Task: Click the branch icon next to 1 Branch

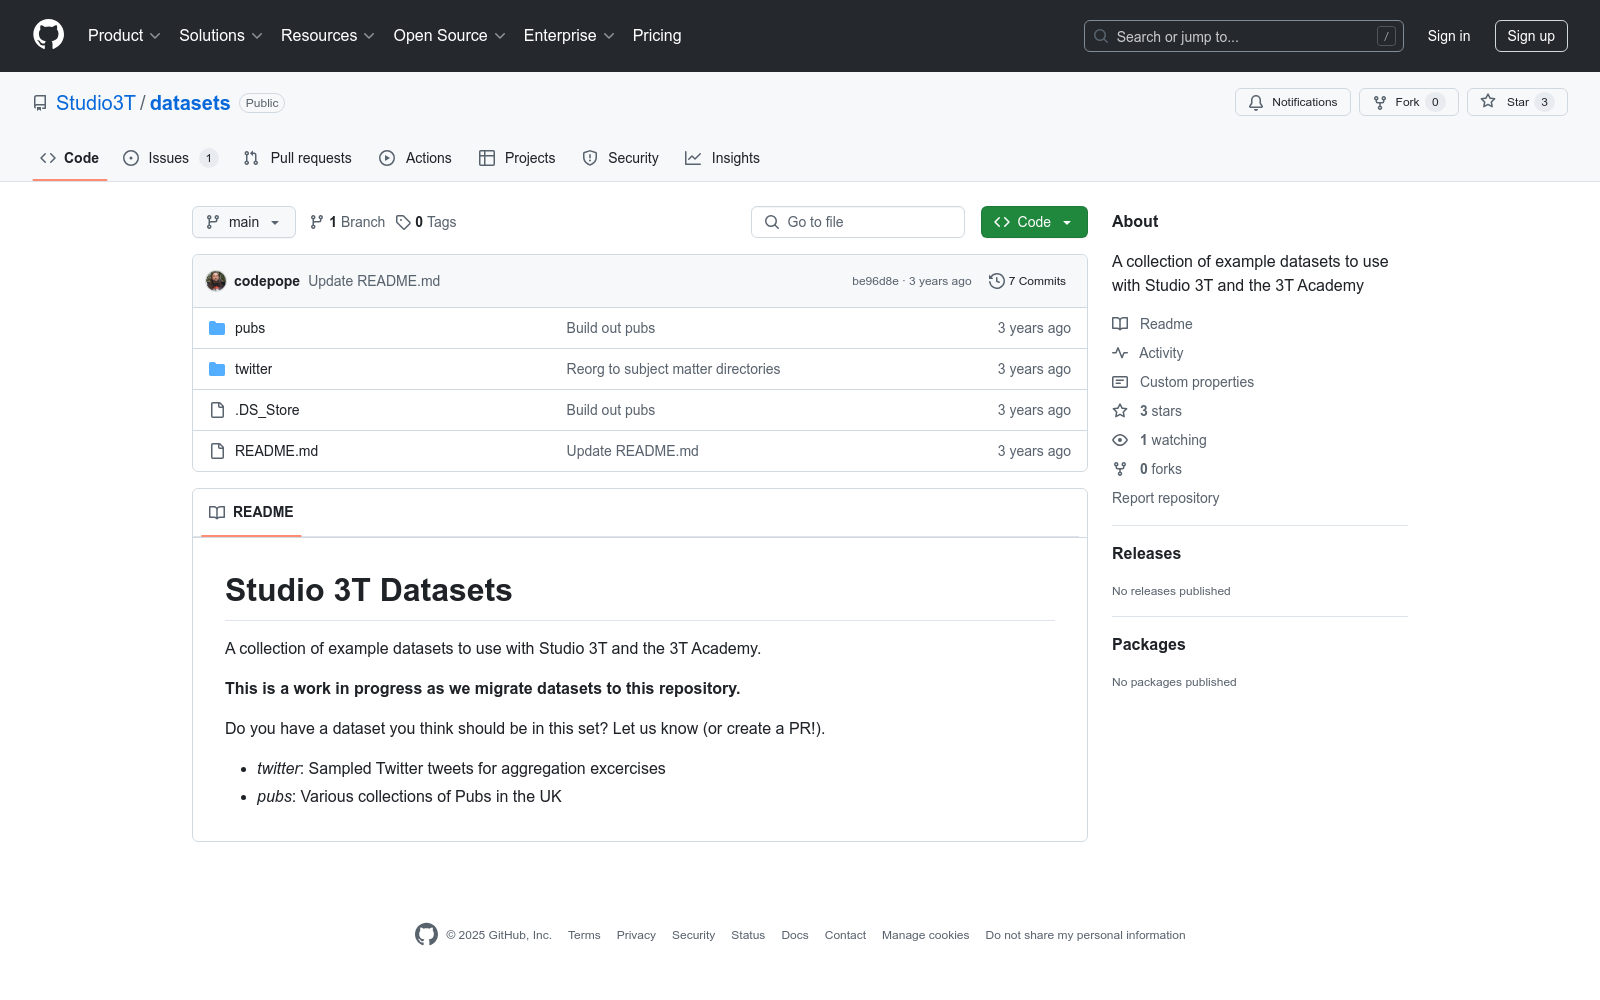Action: pos(317,222)
